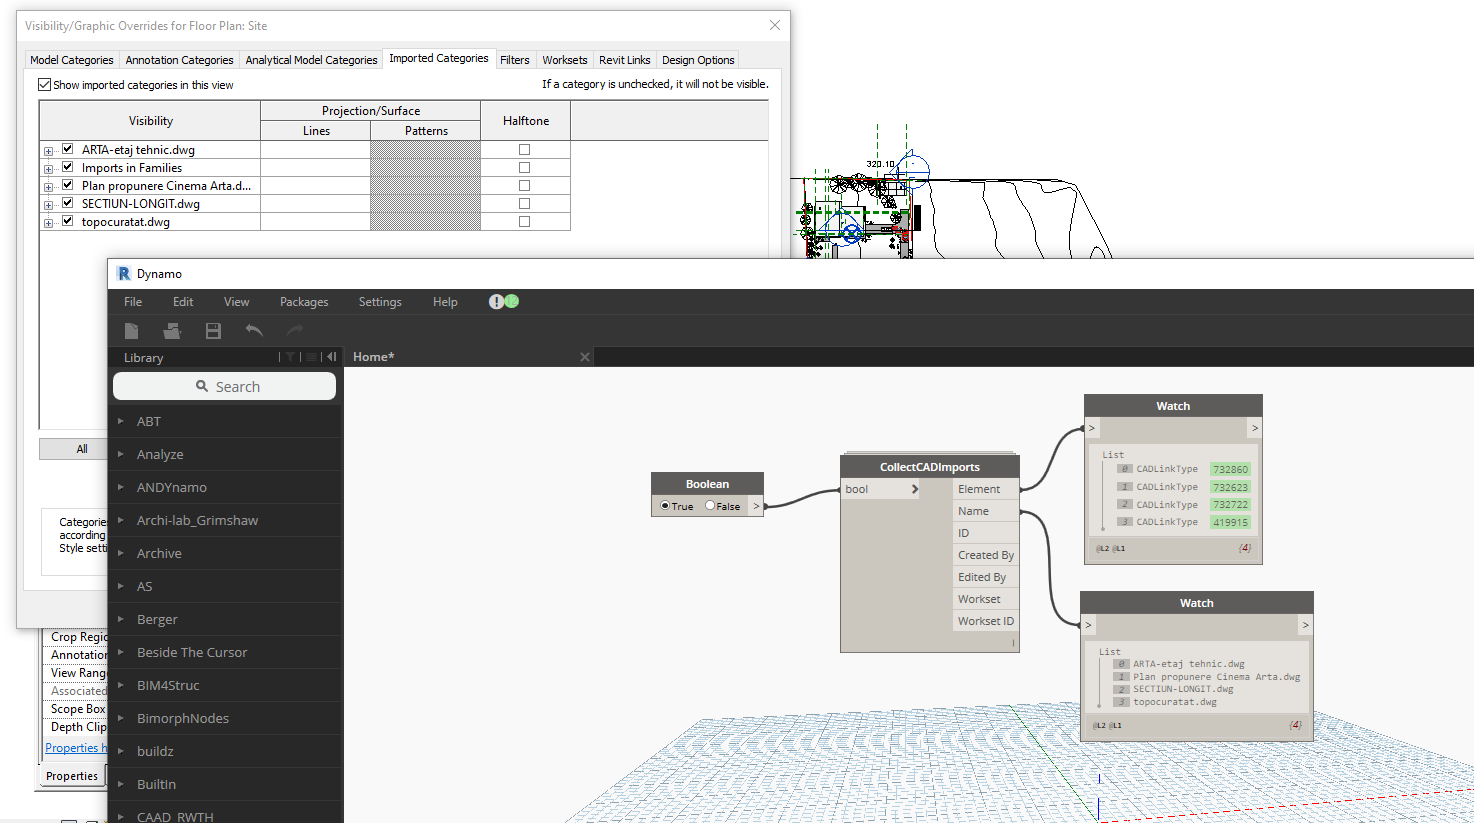The image size is (1474, 823).
Task: Collapse the Library panel sidebar arrow
Action: pos(331,357)
